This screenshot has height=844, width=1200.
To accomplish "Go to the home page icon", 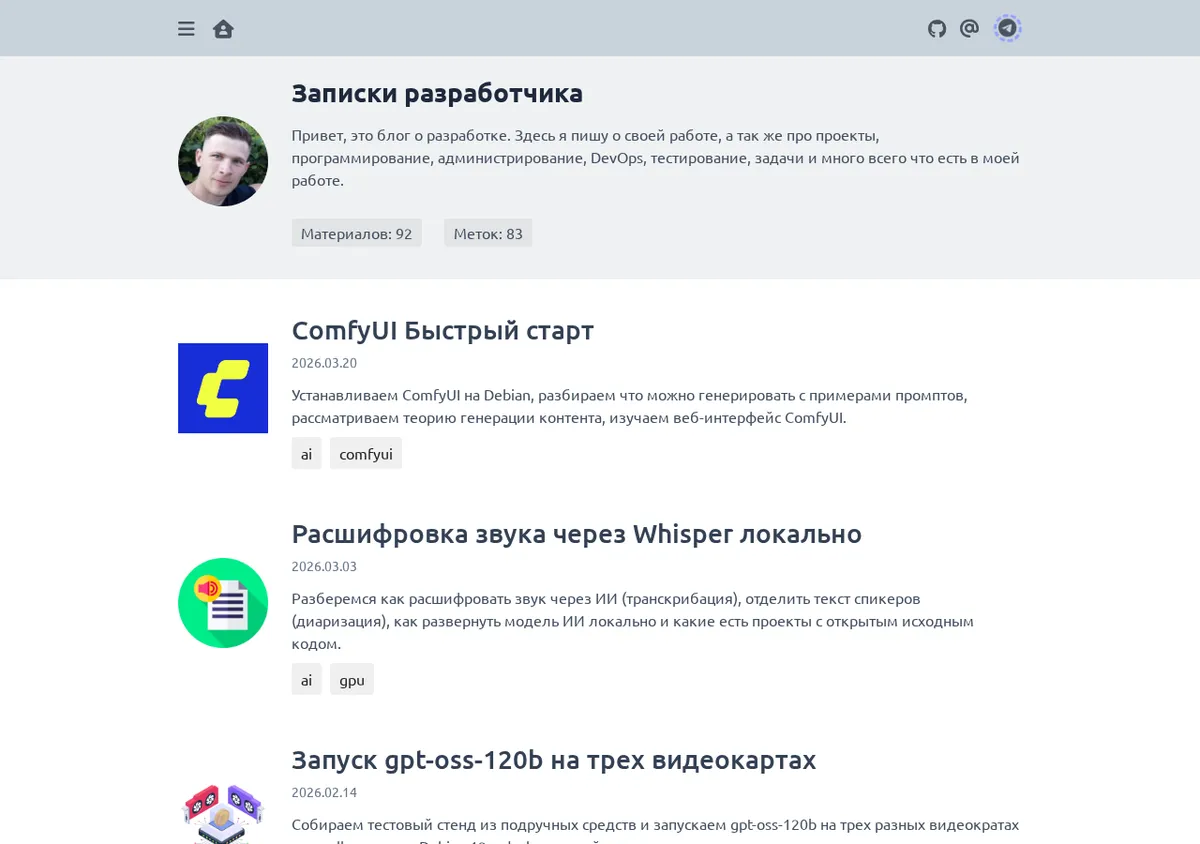I will click(223, 29).
